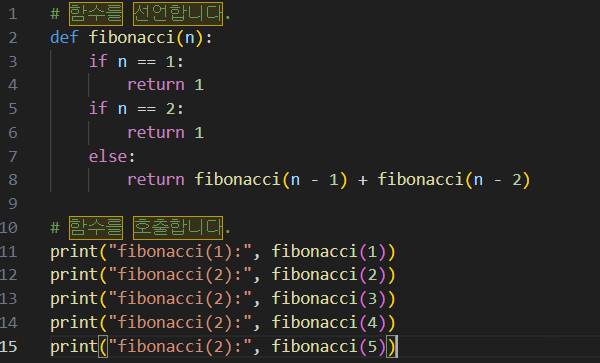Click the string "fibonacci(2):" on line 14
The image size is (600, 363).
180,323
